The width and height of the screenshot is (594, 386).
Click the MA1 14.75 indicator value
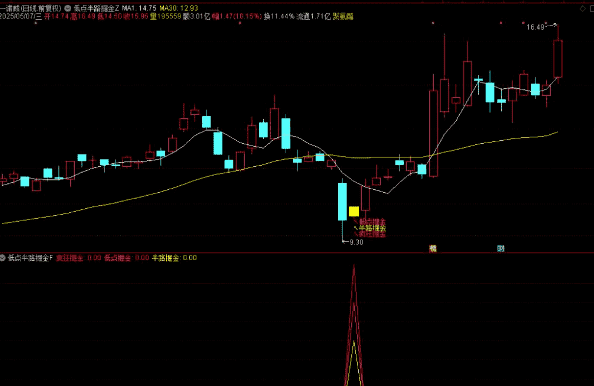(139, 8)
